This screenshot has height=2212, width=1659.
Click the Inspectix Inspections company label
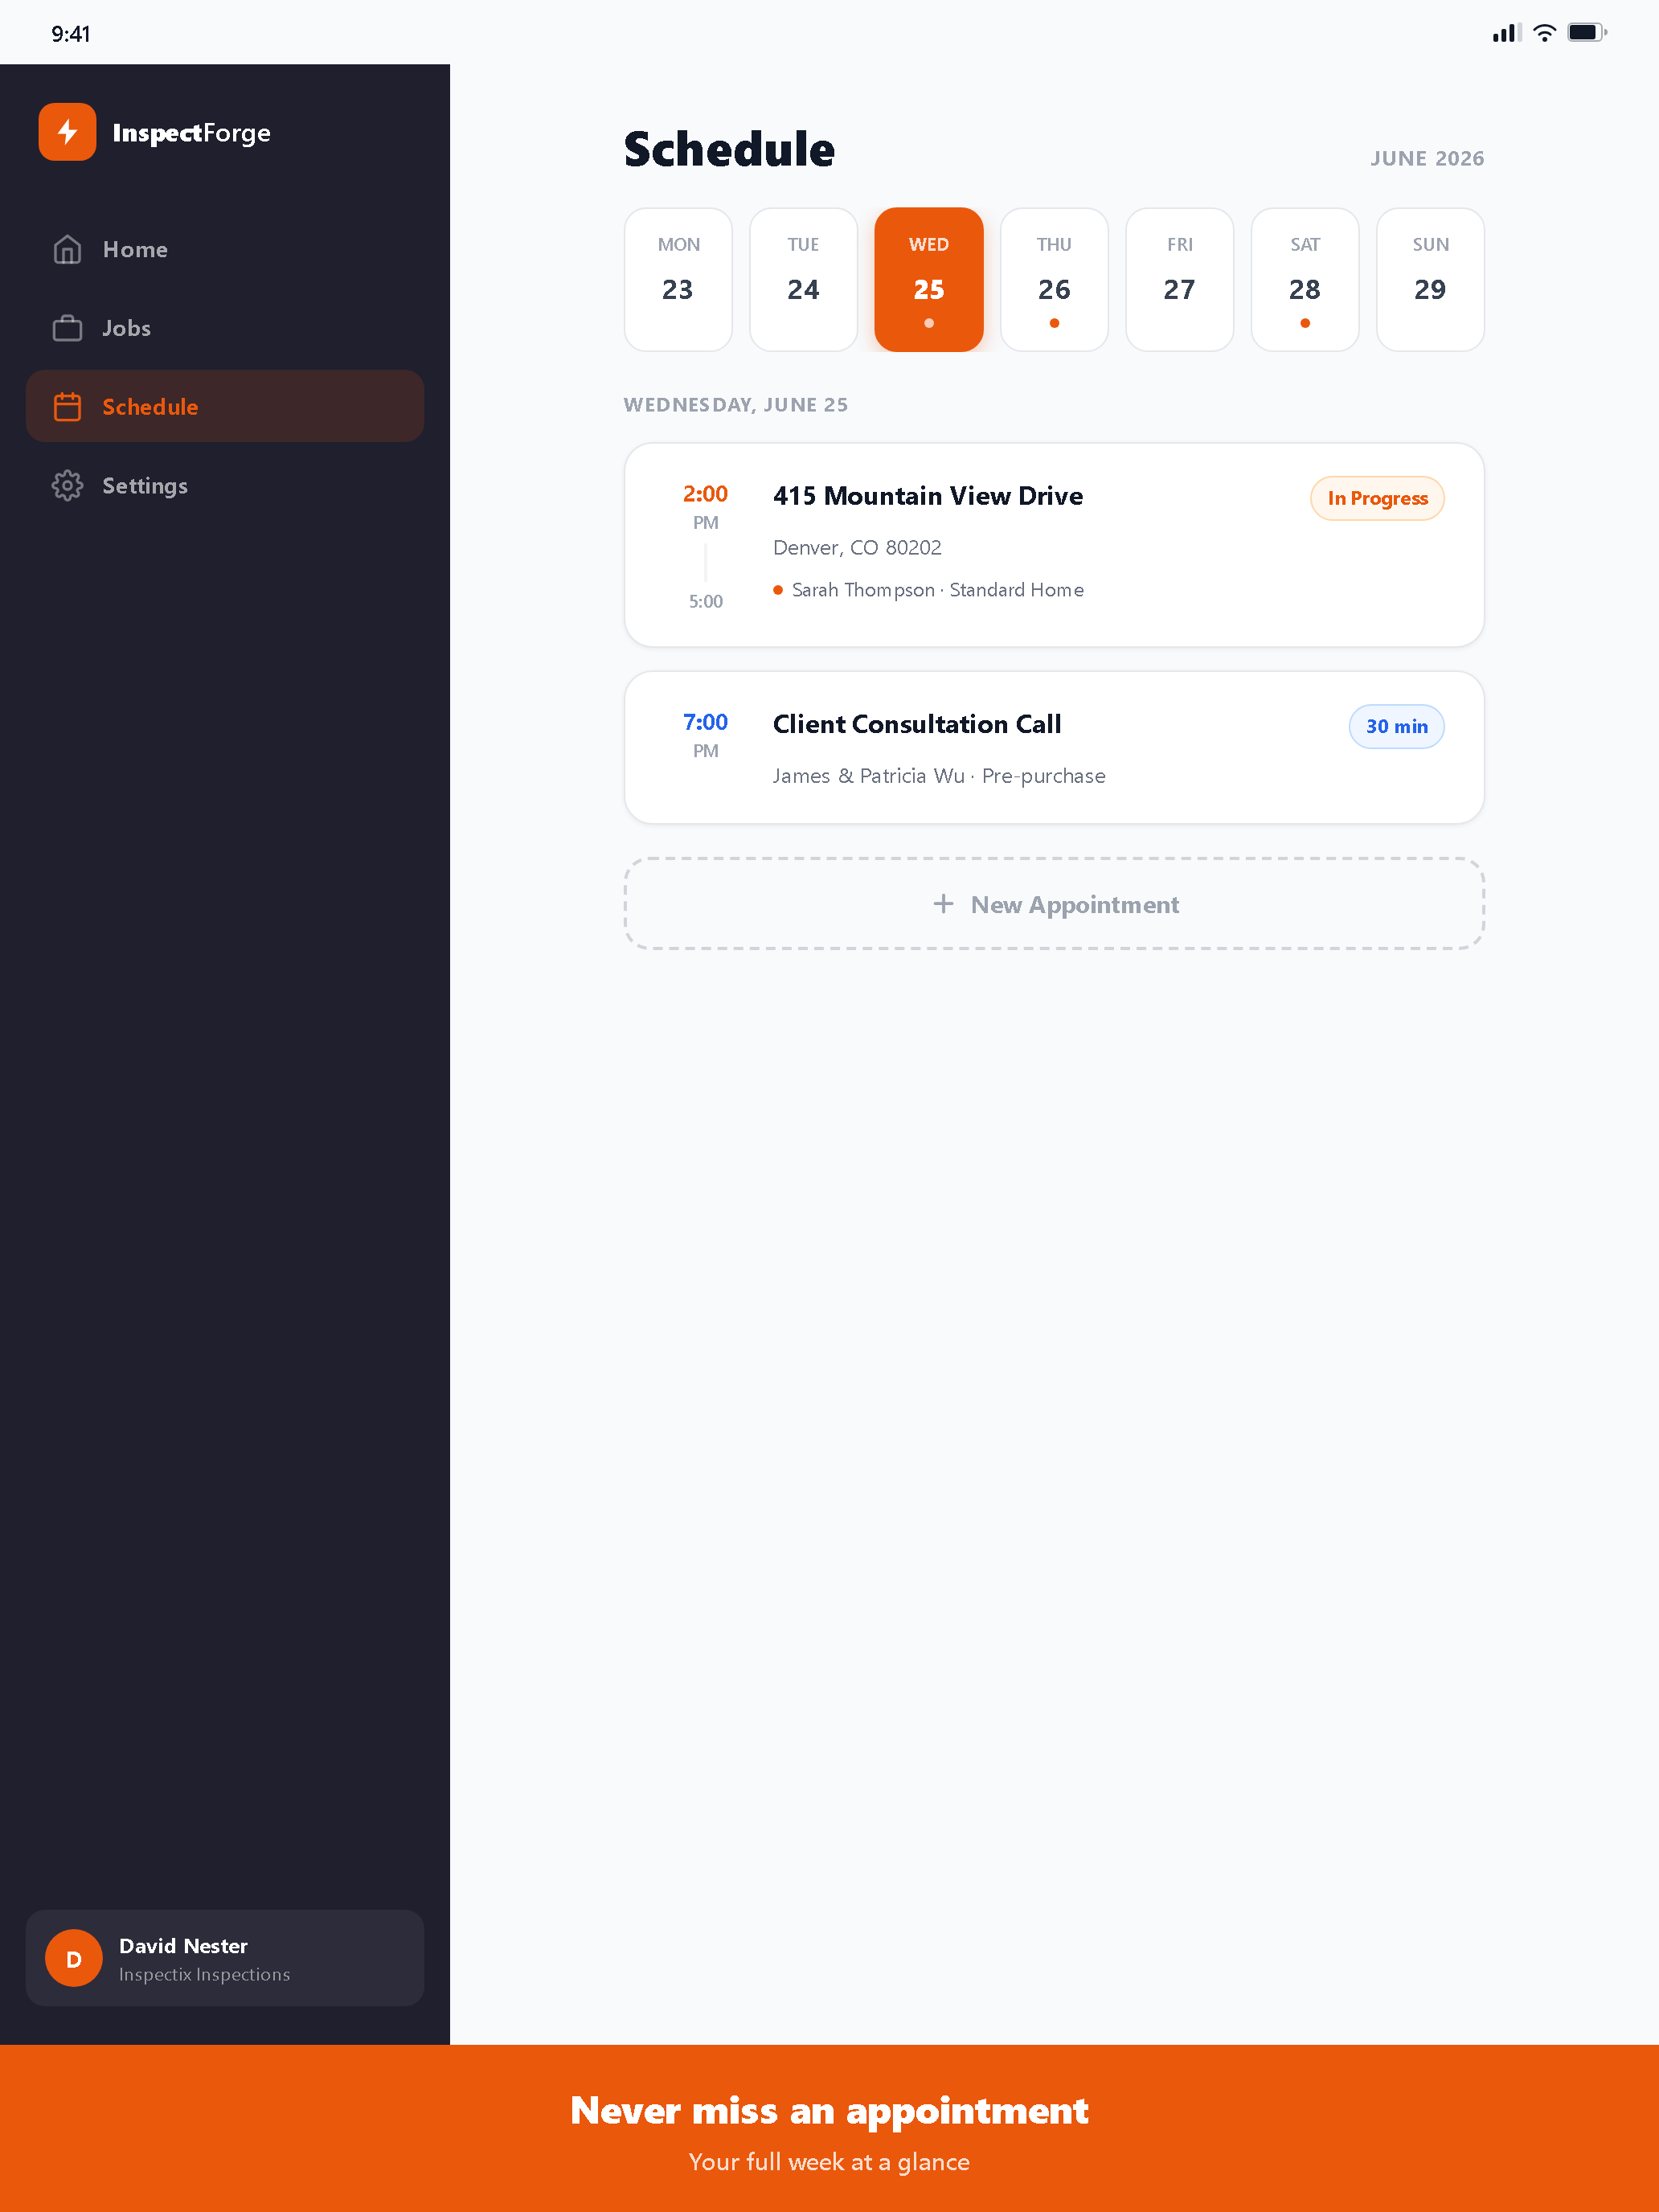204,1975
